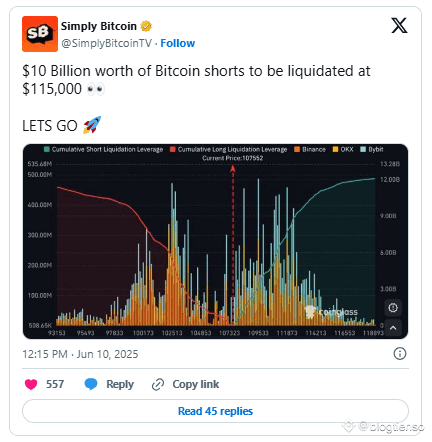Open the @SimplyBitcoinTV handle link
This screenshot has height=442, width=432.
point(106,43)
